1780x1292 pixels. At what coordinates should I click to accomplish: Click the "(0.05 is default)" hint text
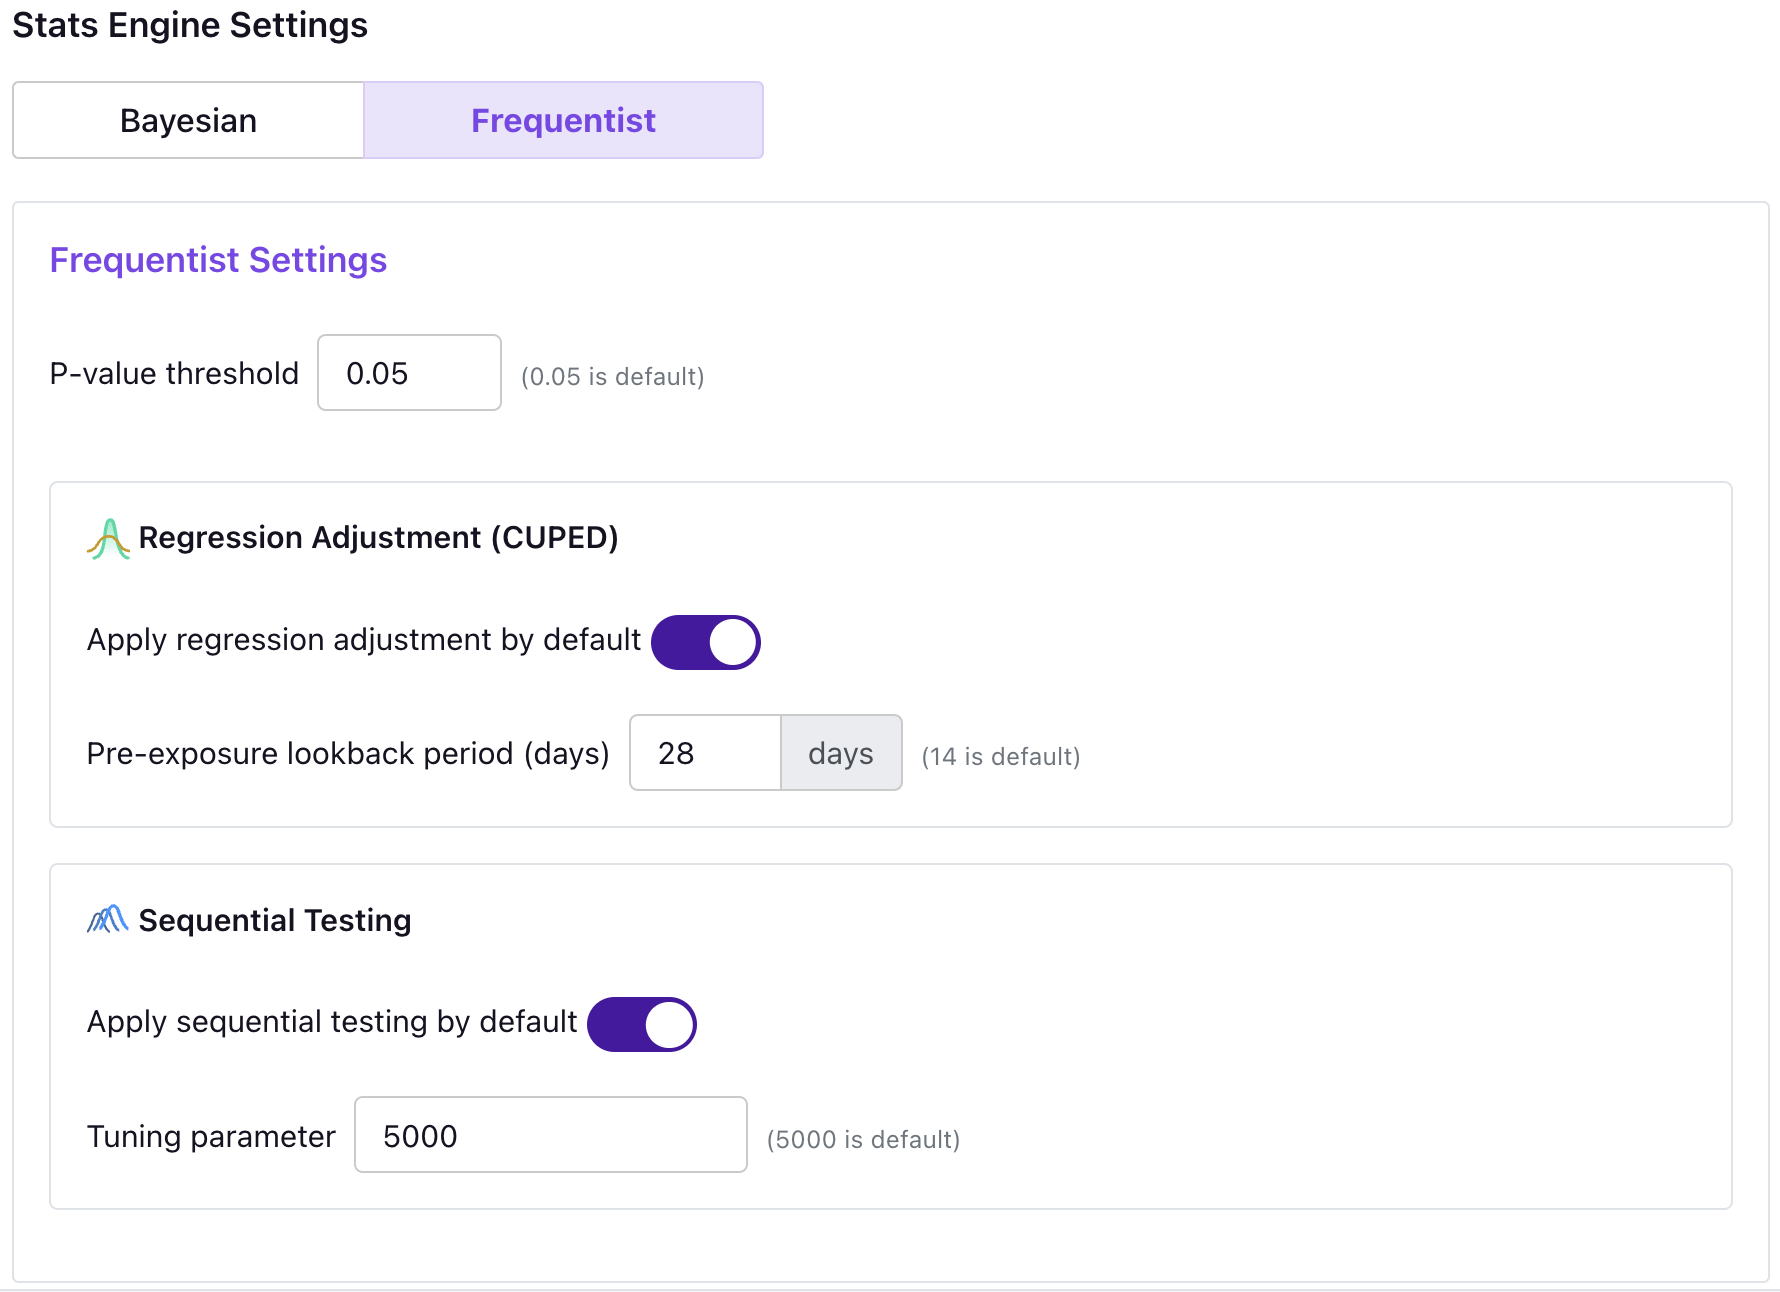click(613, 377)
